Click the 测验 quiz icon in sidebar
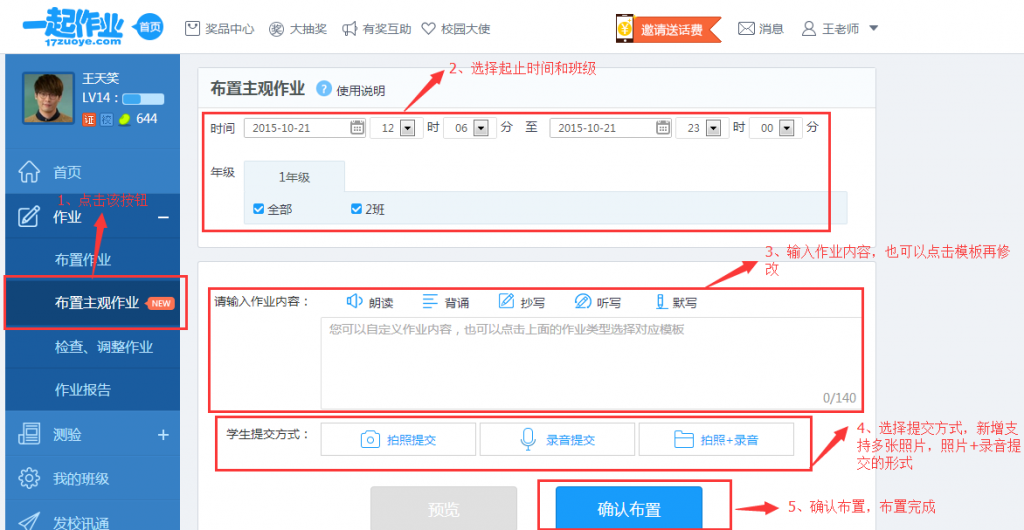 point(29,435)
